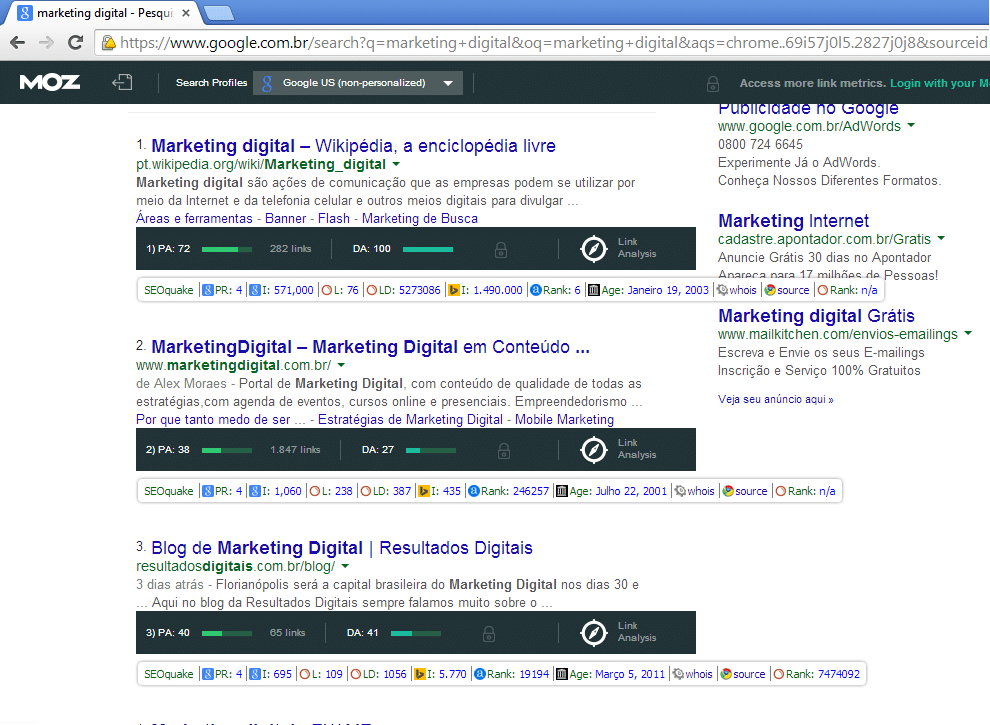Expand the arrow next to resultadosdigitais.com.br/blog/
The width and height of the screenshot is (990, 725).
[345, 566]
